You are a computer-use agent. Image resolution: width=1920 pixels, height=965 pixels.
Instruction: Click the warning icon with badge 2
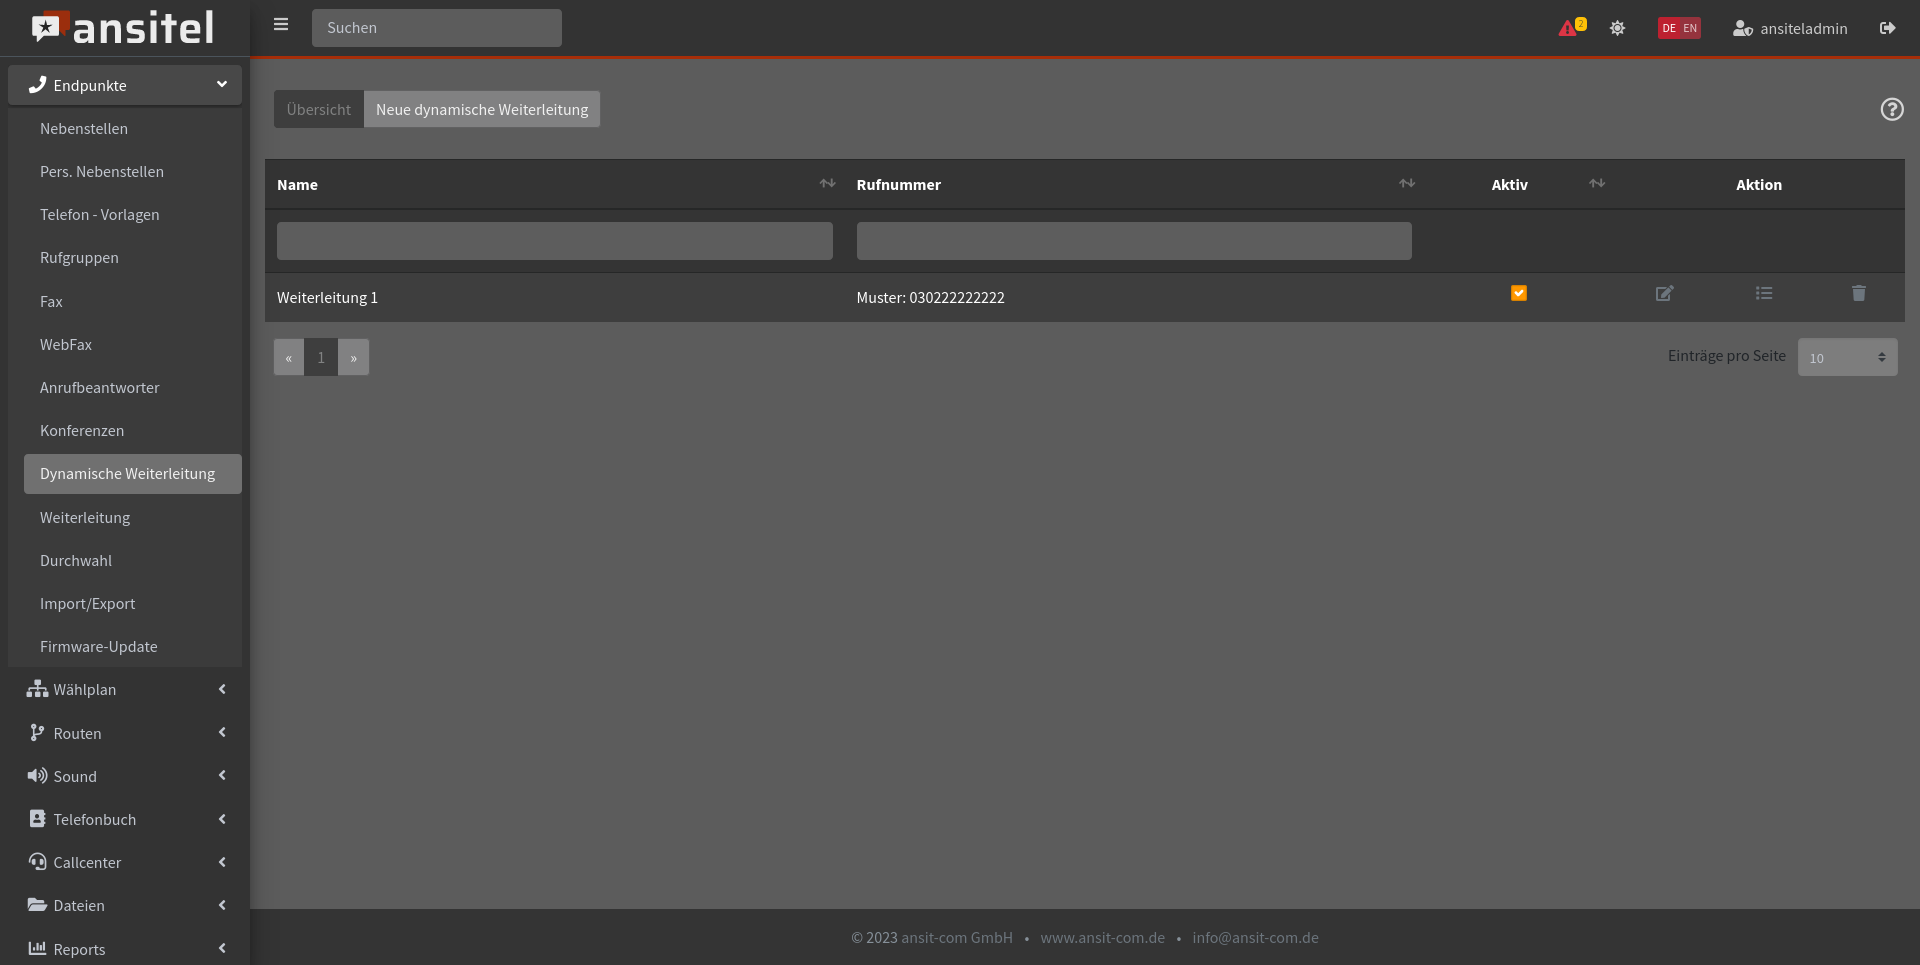[1570, 28]
